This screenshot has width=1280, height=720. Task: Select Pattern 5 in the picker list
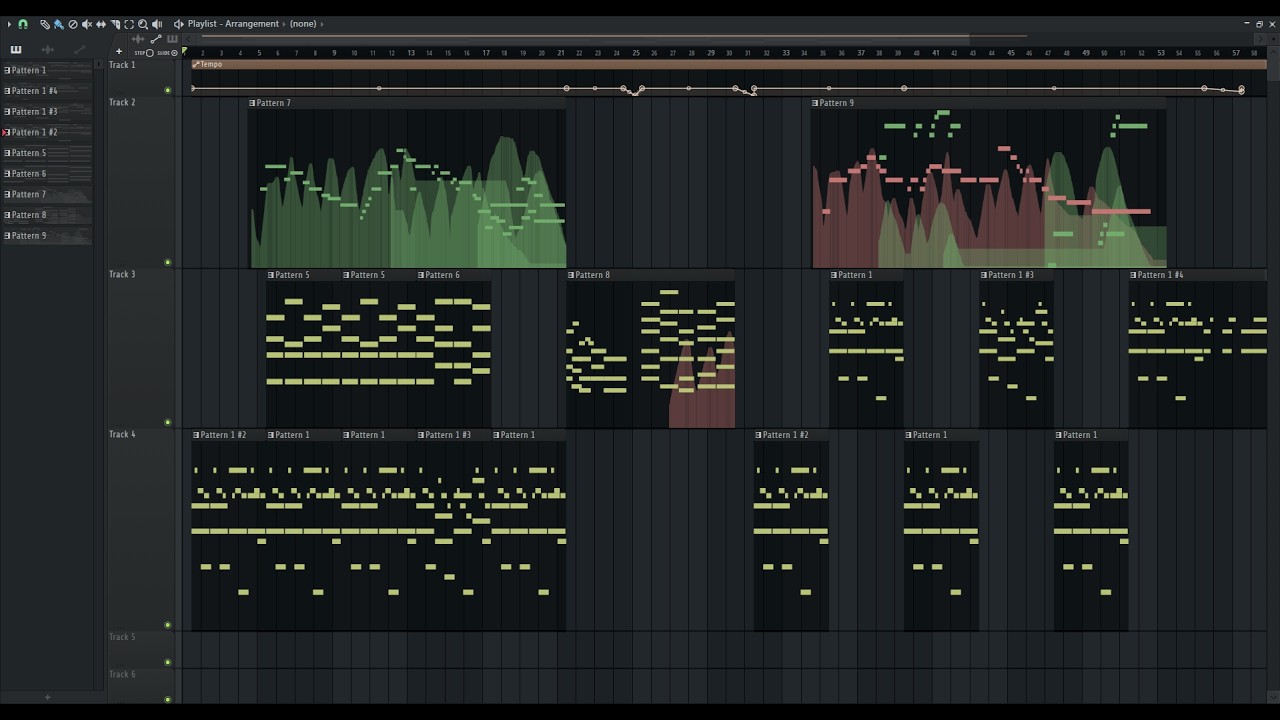pyautogui.click(x=47, y=153)
